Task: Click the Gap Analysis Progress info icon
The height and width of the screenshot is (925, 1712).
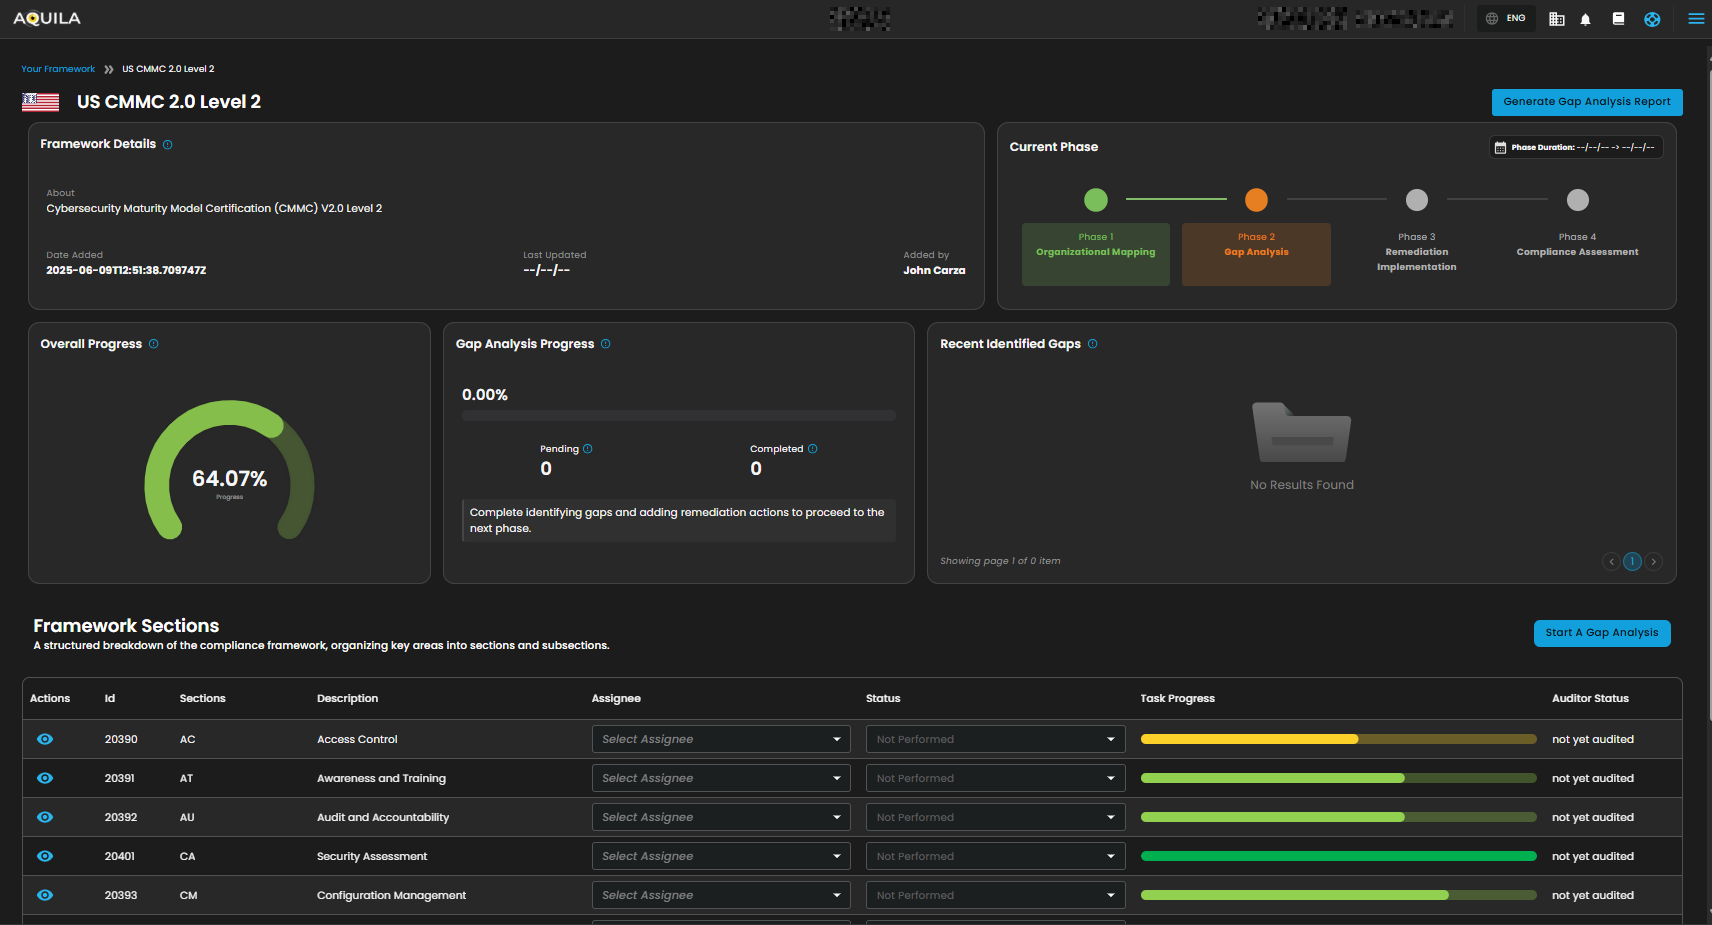Action: (606, 344)
